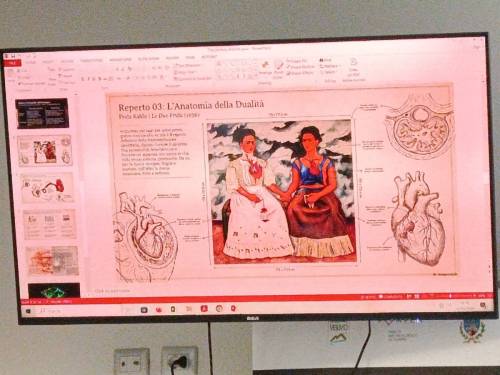Open the FILE tab

click(12, 63)
